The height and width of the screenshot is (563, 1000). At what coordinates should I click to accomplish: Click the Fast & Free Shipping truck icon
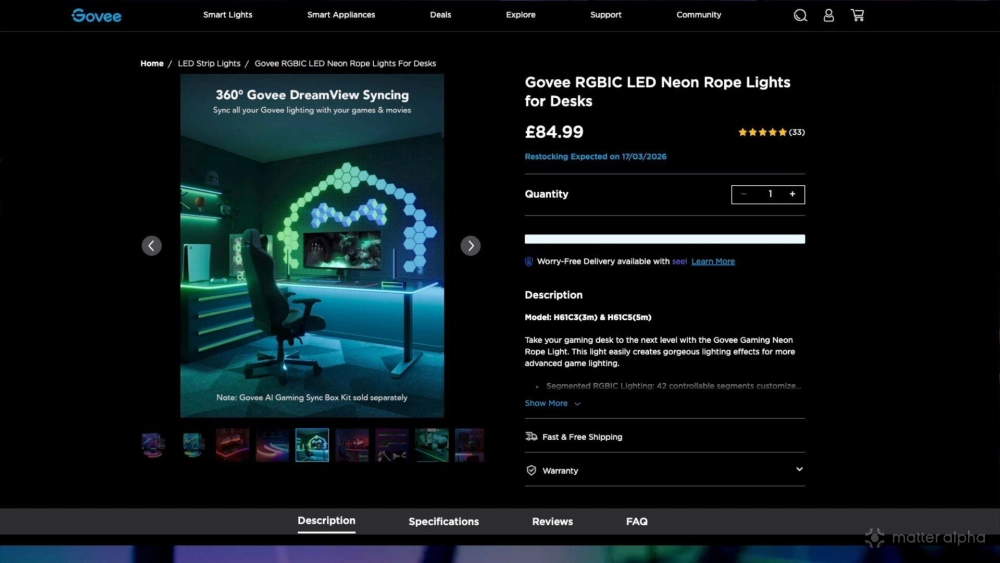click(531, 437)
